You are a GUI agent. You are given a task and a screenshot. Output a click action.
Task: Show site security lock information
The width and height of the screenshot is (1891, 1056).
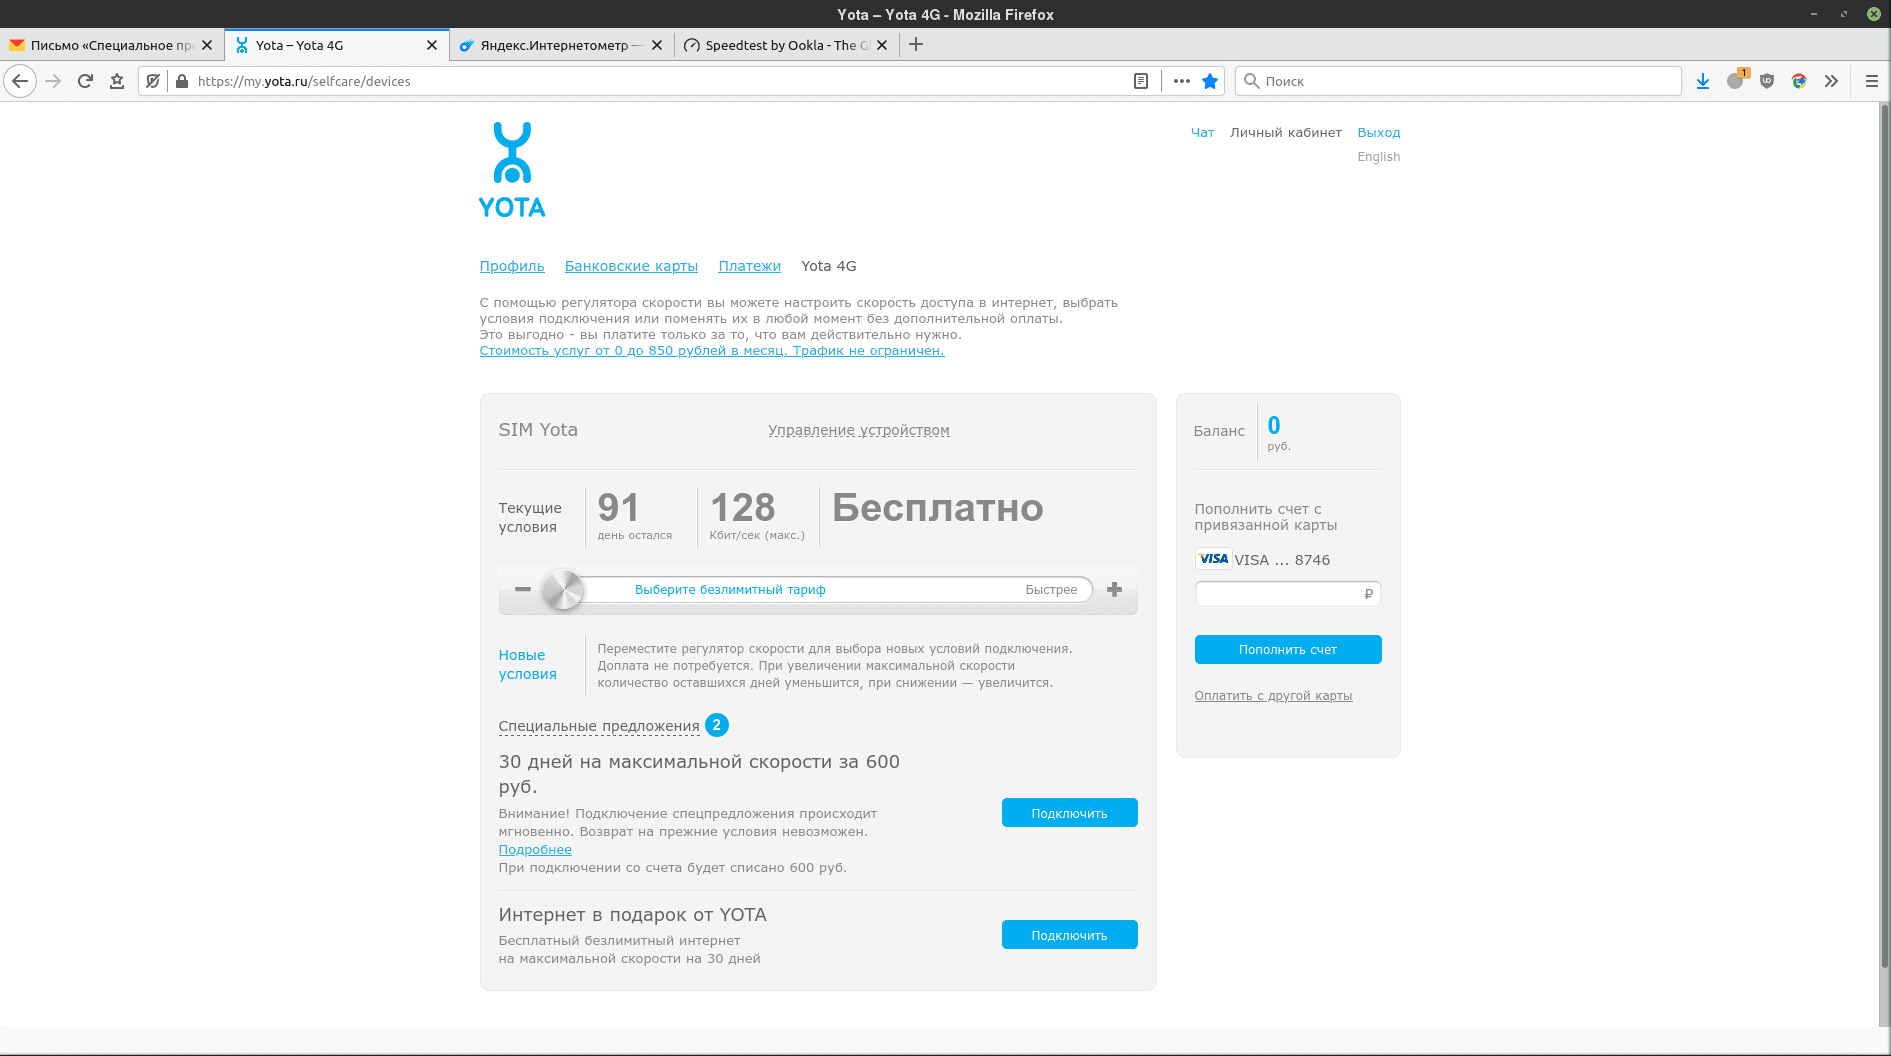click(x=182, y=81)
